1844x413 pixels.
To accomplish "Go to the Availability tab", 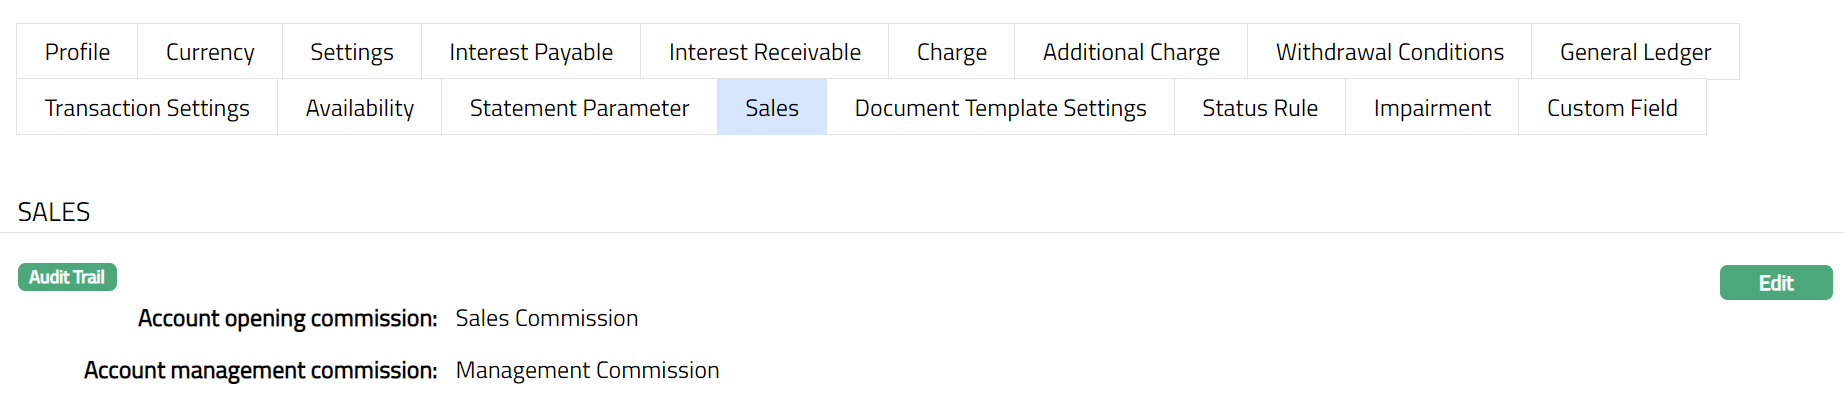I will pyautogui.click(x=360, y=108).
